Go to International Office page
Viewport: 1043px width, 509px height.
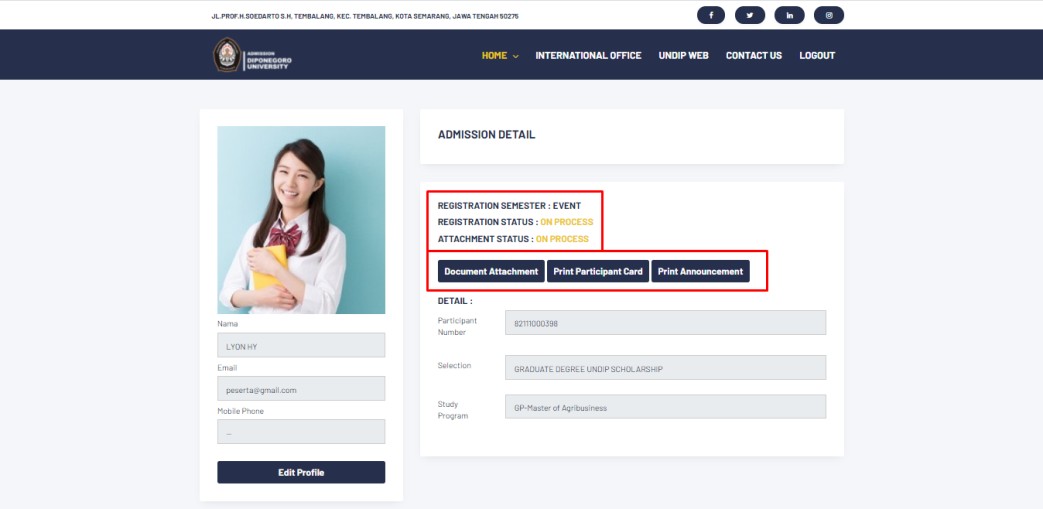(588, 56)
